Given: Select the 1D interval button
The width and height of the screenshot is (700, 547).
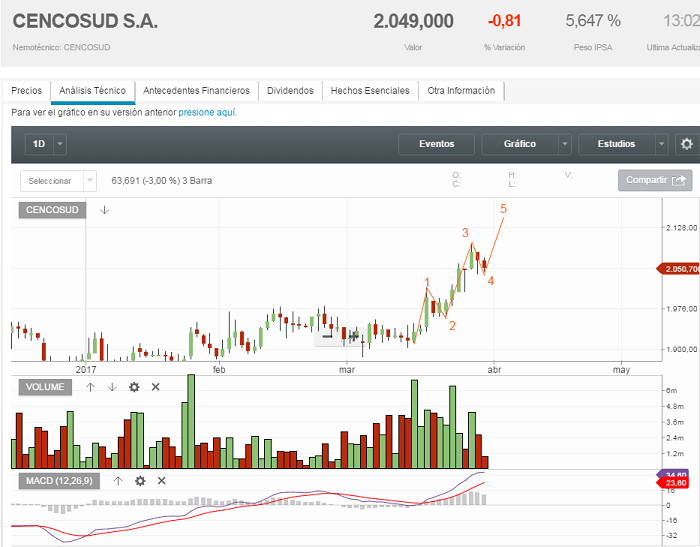Looking at the screenshot, I should (x=39, y=144).
